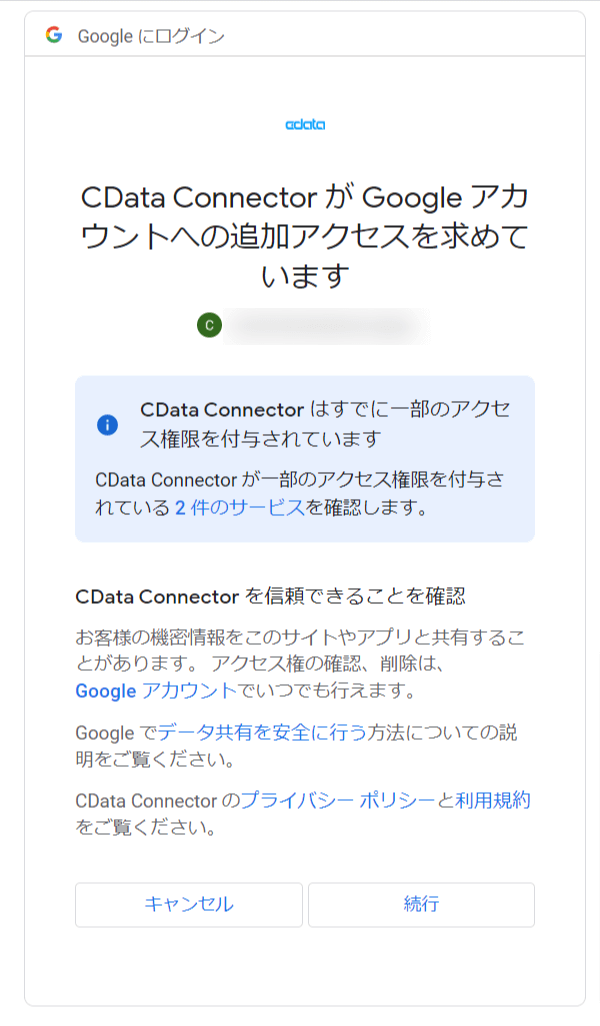Click the 'Google で' text before data-sharing link

(x=115, y=733)
